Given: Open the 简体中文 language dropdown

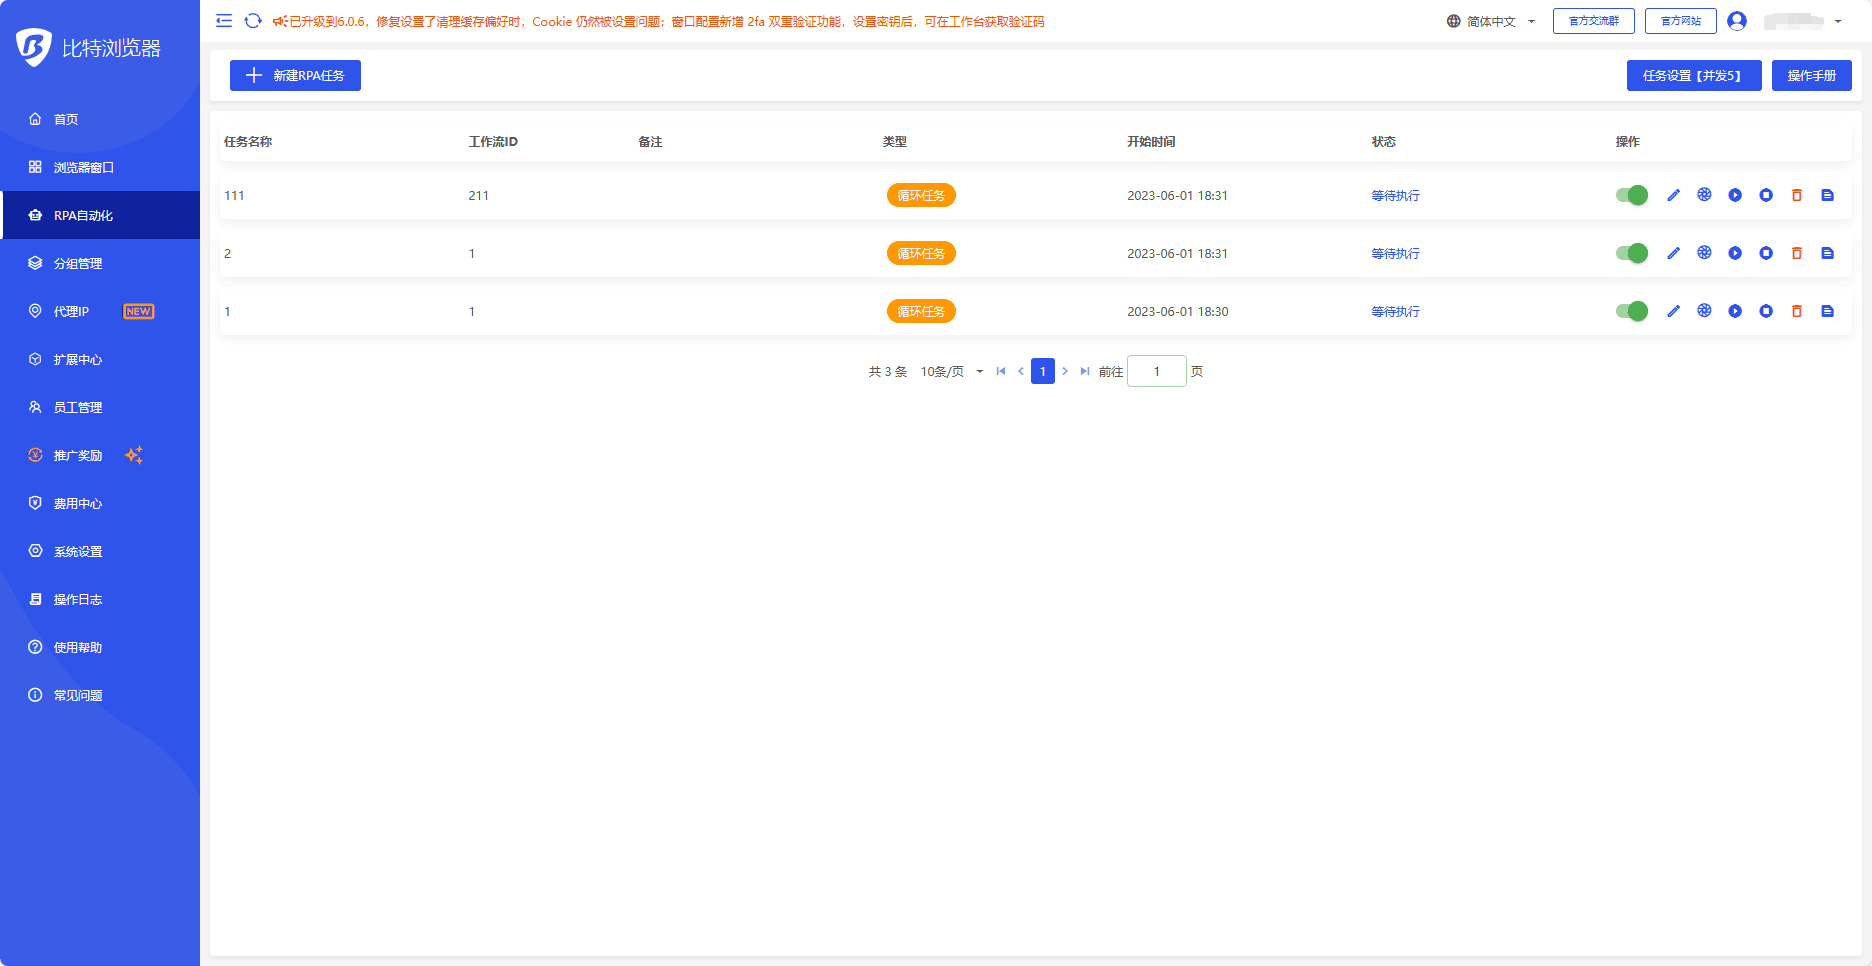Looking at the screenshot, I should point(1491,21).
